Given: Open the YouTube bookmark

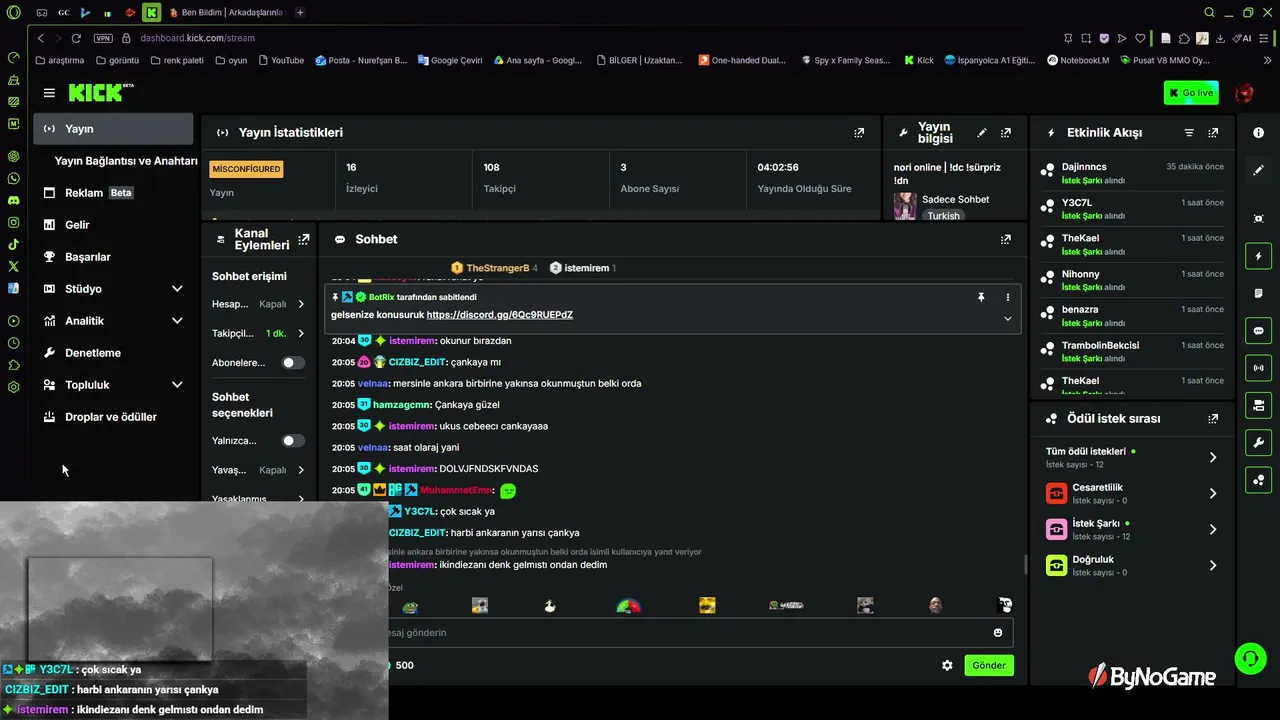Looking at the screenshot, I should [x=281, y=60].
